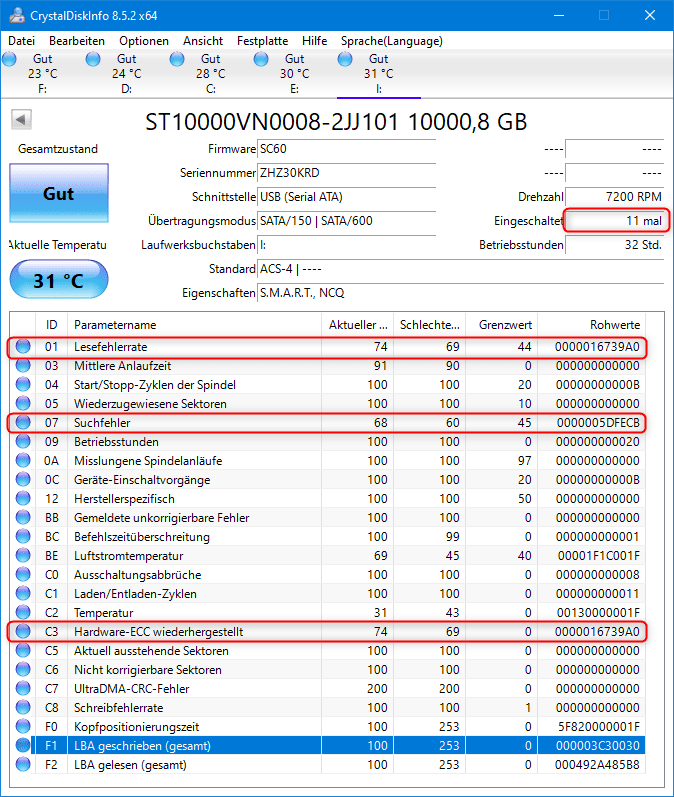Click the Grenzwert column header
The width and height of the screenshot is (674, 797).
501,325
